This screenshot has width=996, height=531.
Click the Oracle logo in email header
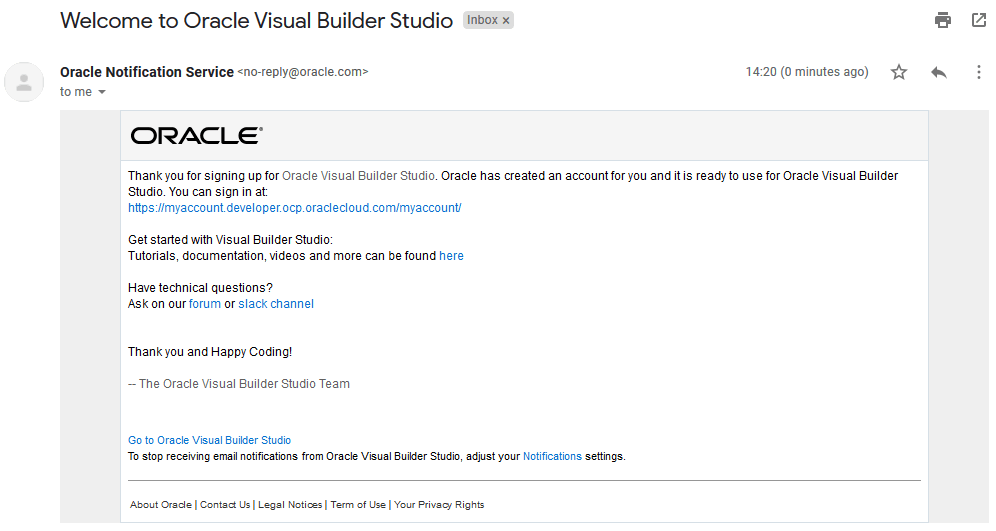pyautogui.click(x=196, y=135)
